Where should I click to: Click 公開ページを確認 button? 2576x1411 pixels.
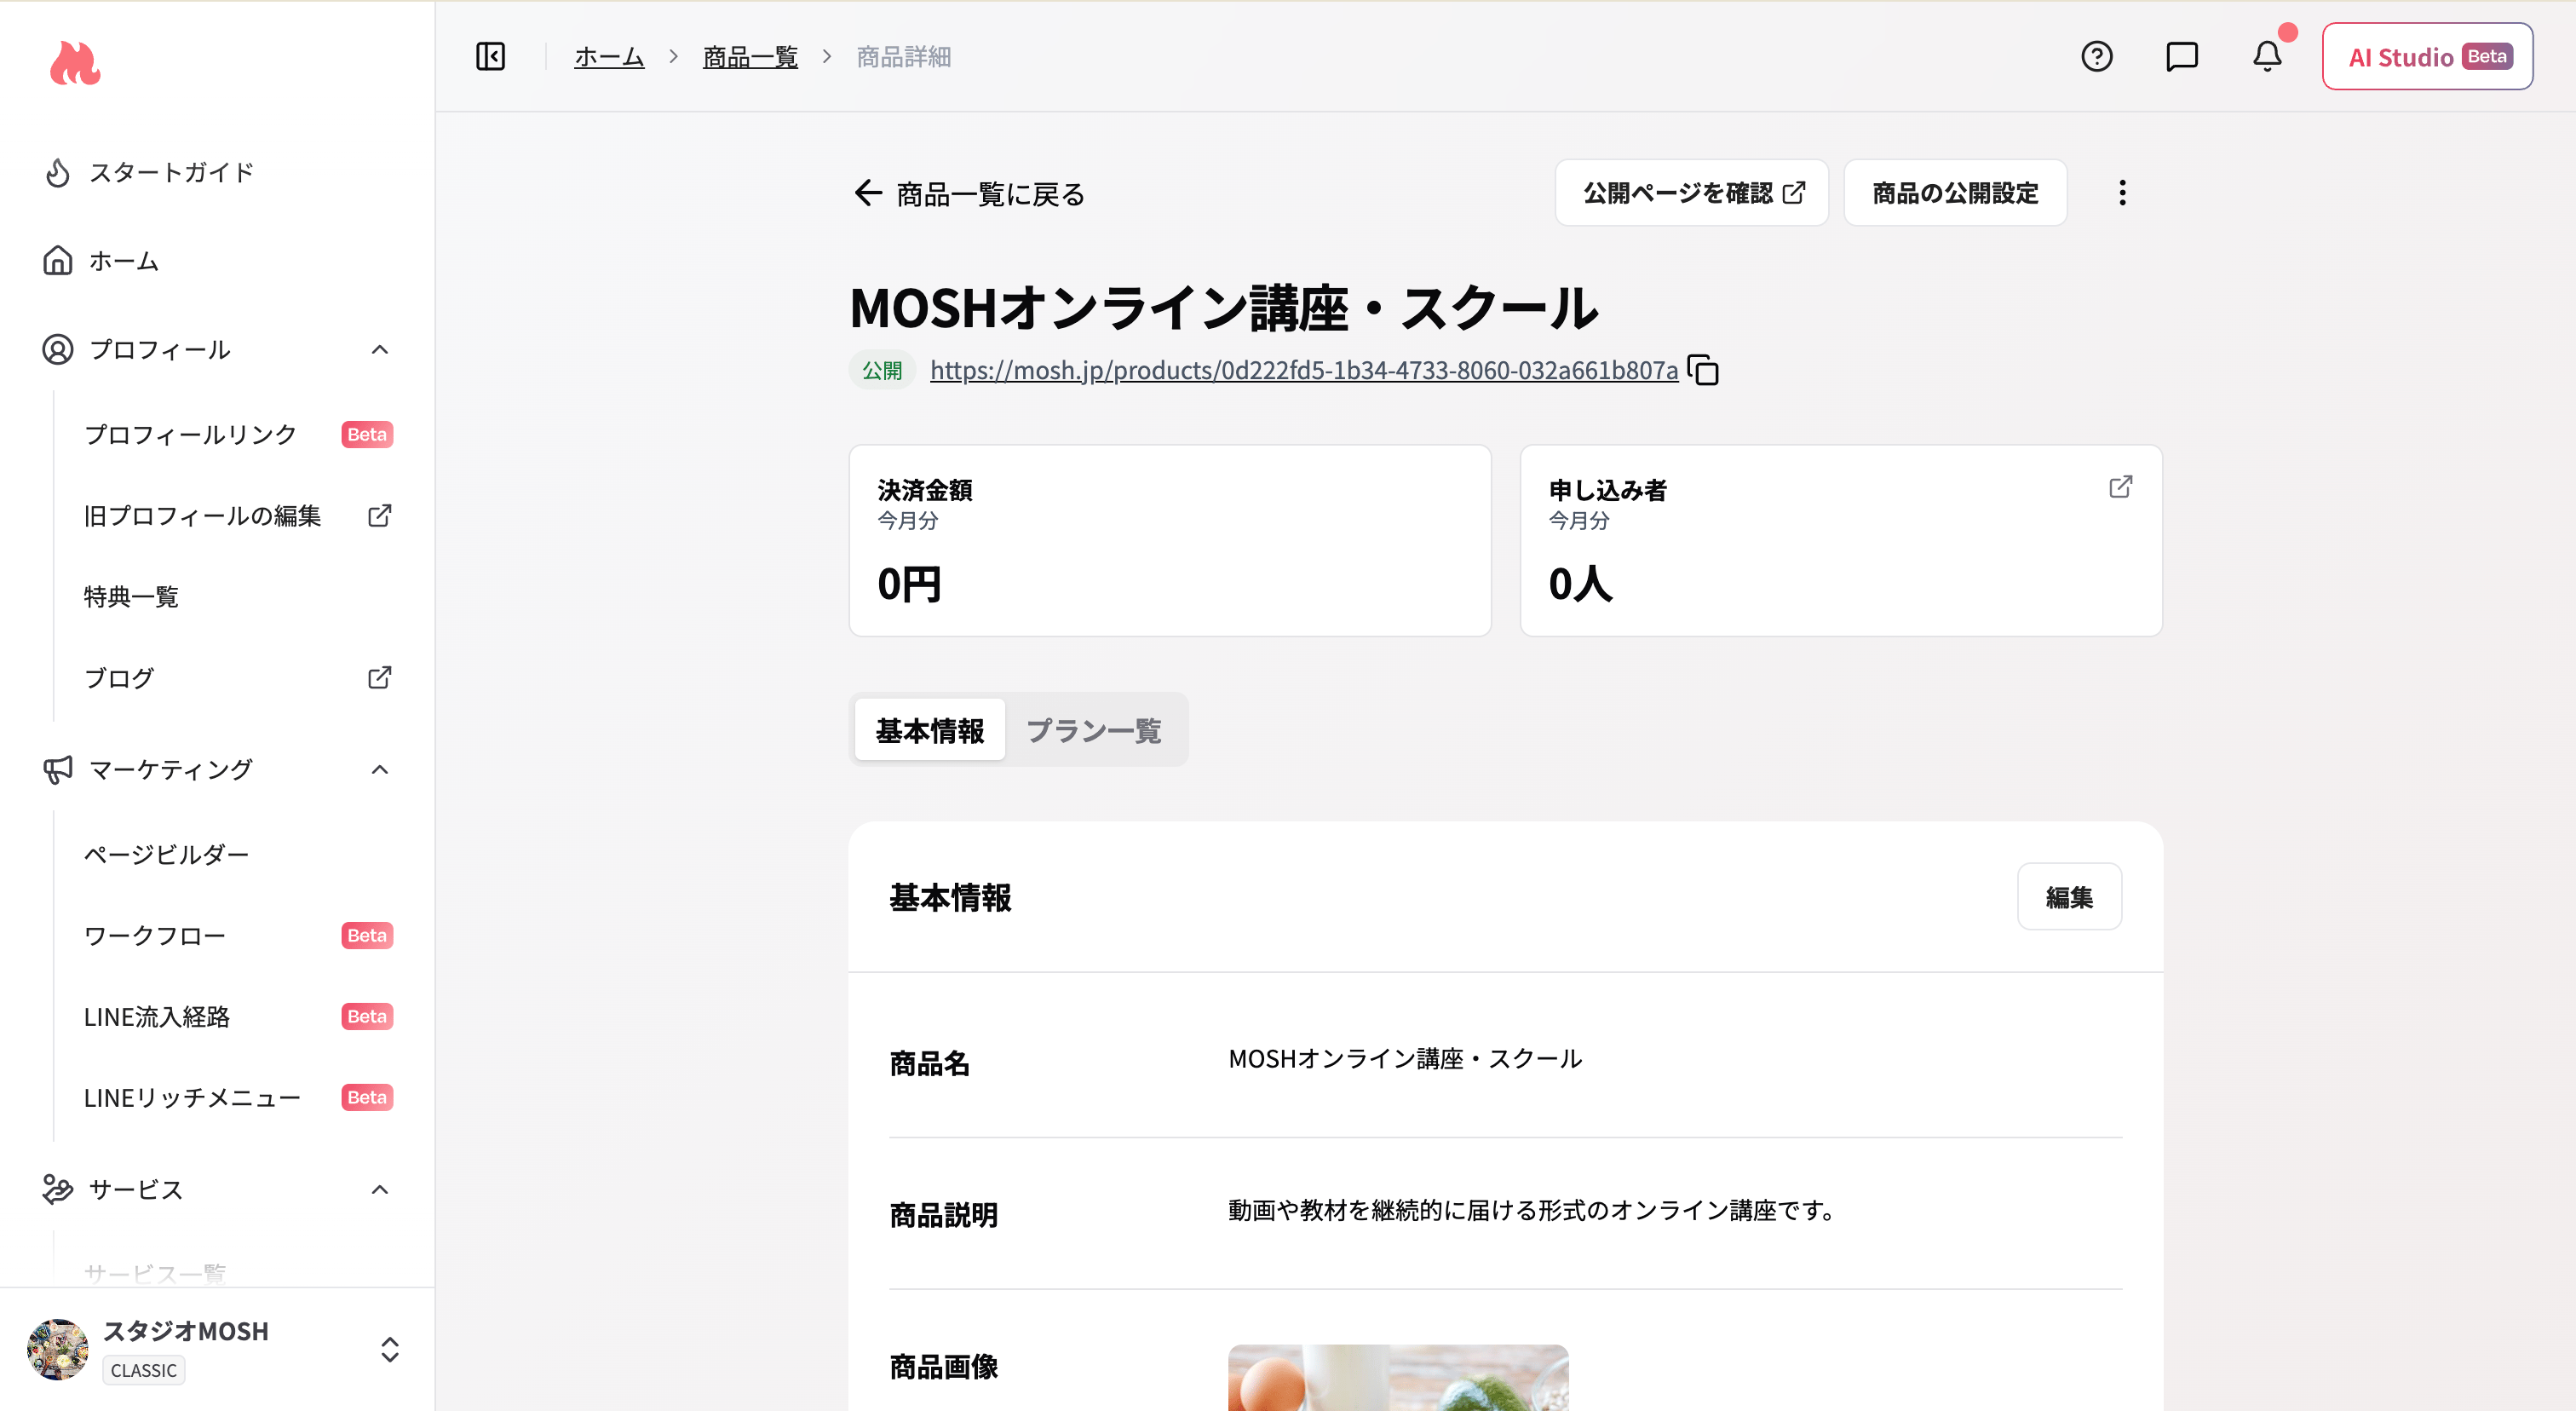click(1692, 193)
